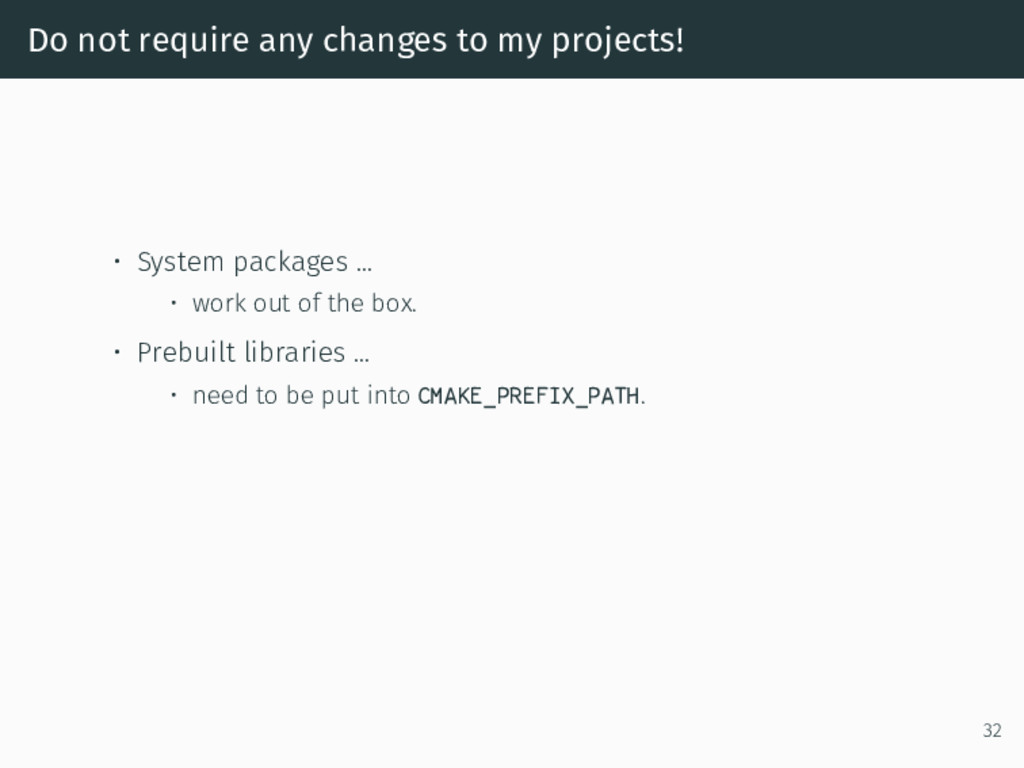This screenshot has height=768, width=1024.
Task: Click the slide number 32
Action: pos(992,730)
